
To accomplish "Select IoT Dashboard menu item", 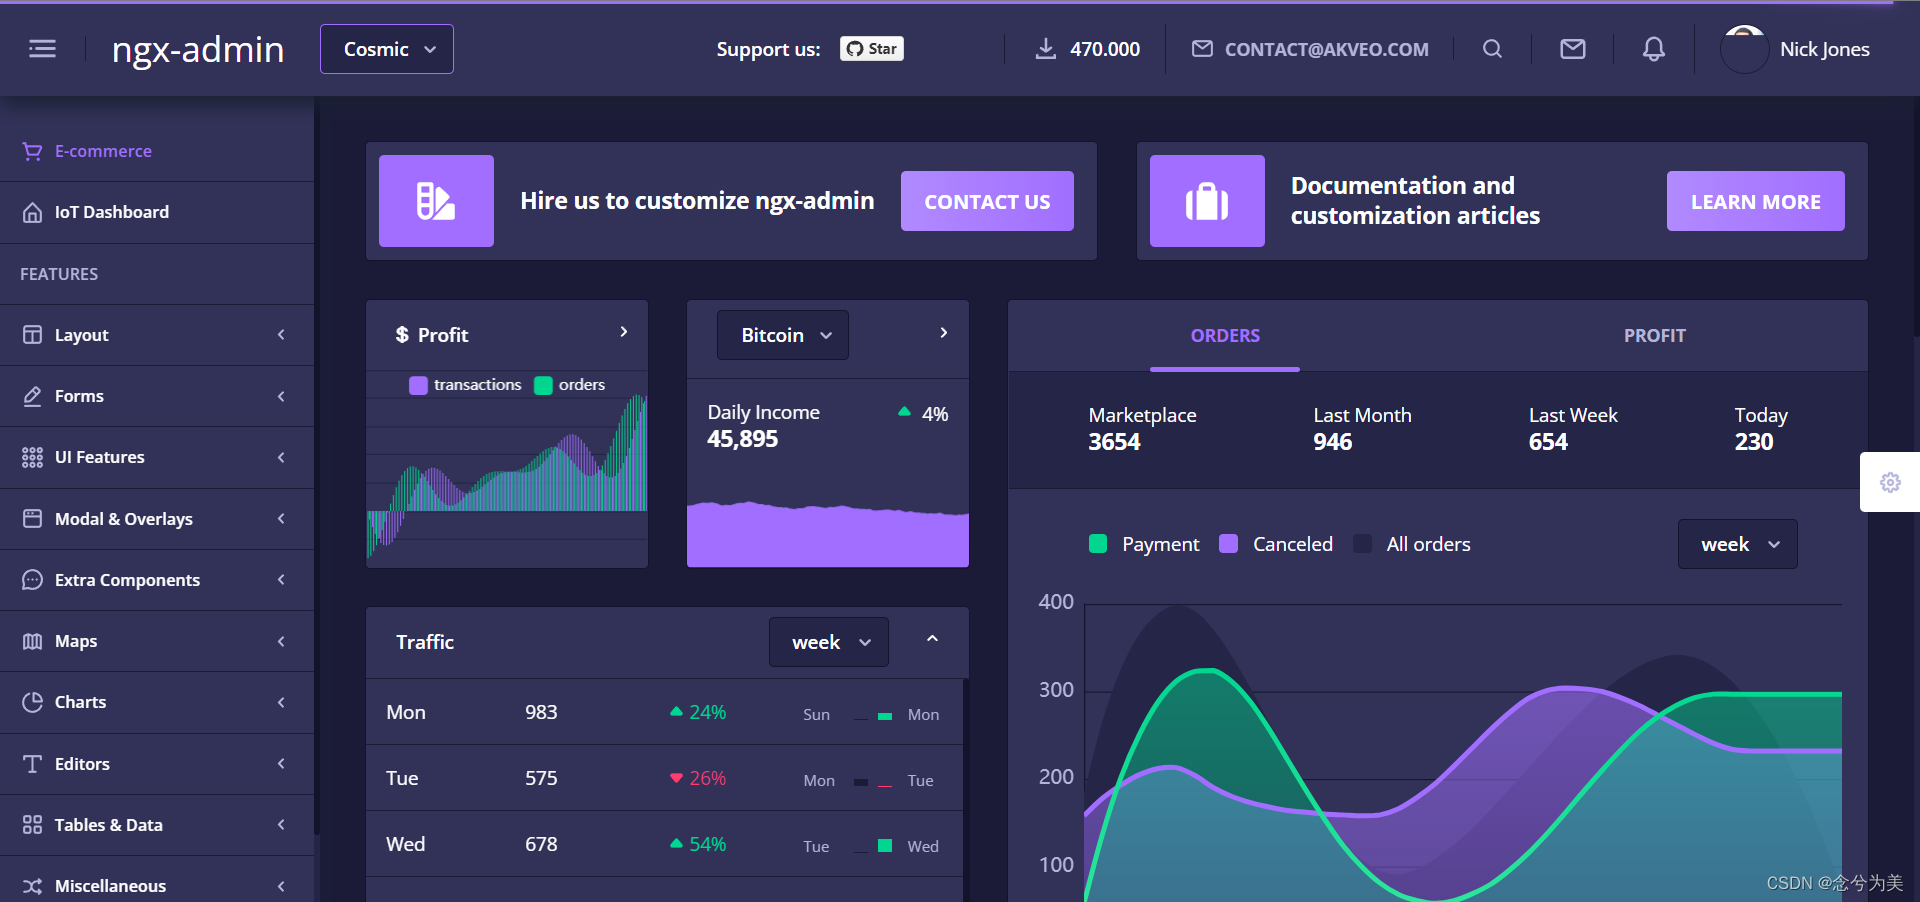I will click(x=157, y=212).
